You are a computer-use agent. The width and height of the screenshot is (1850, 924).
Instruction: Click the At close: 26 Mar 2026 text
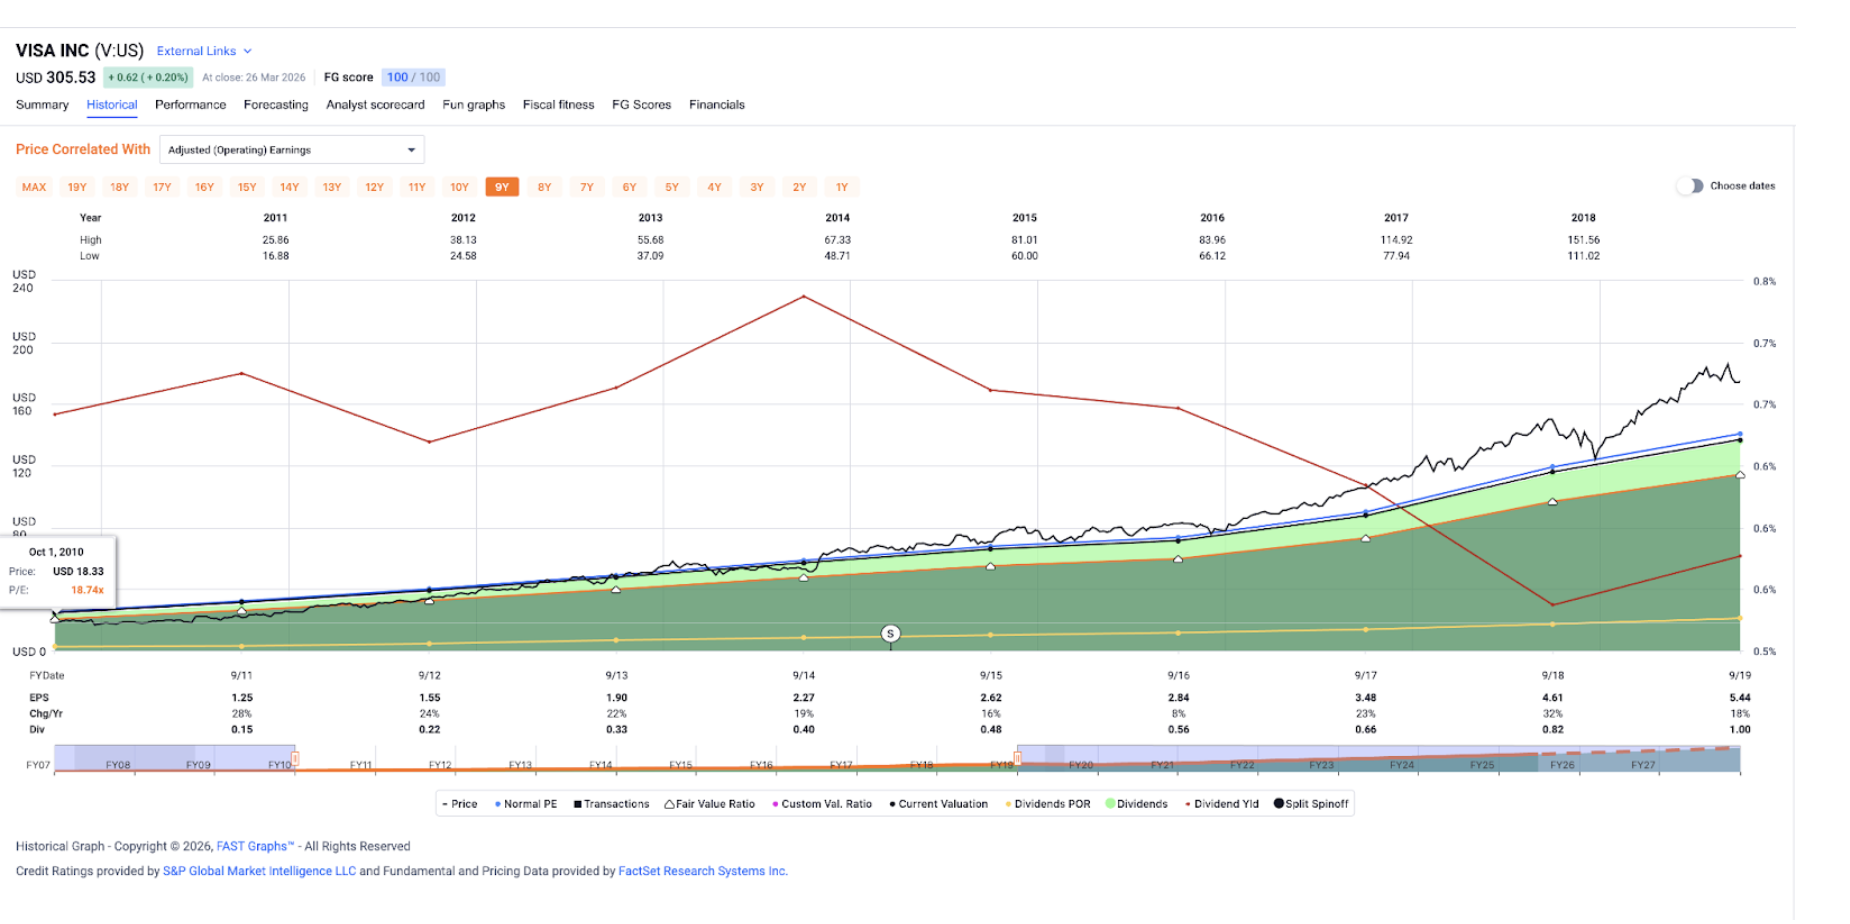click(x=254, y=78)
